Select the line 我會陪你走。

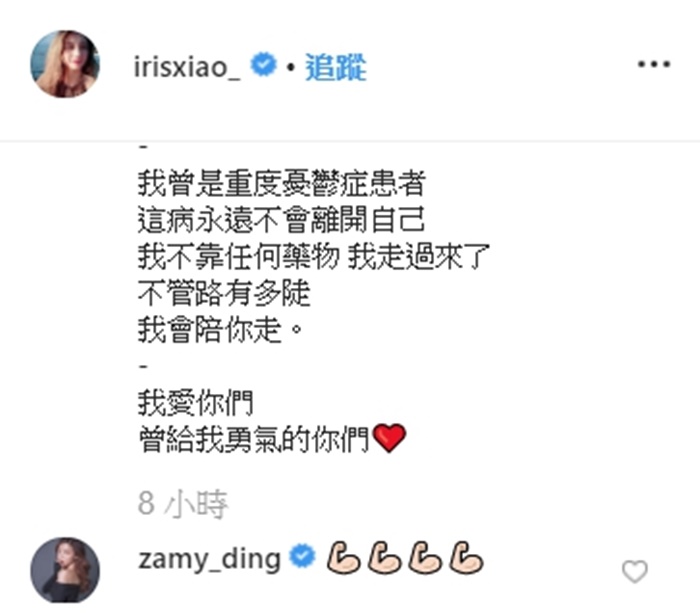[x=221, y=330]
